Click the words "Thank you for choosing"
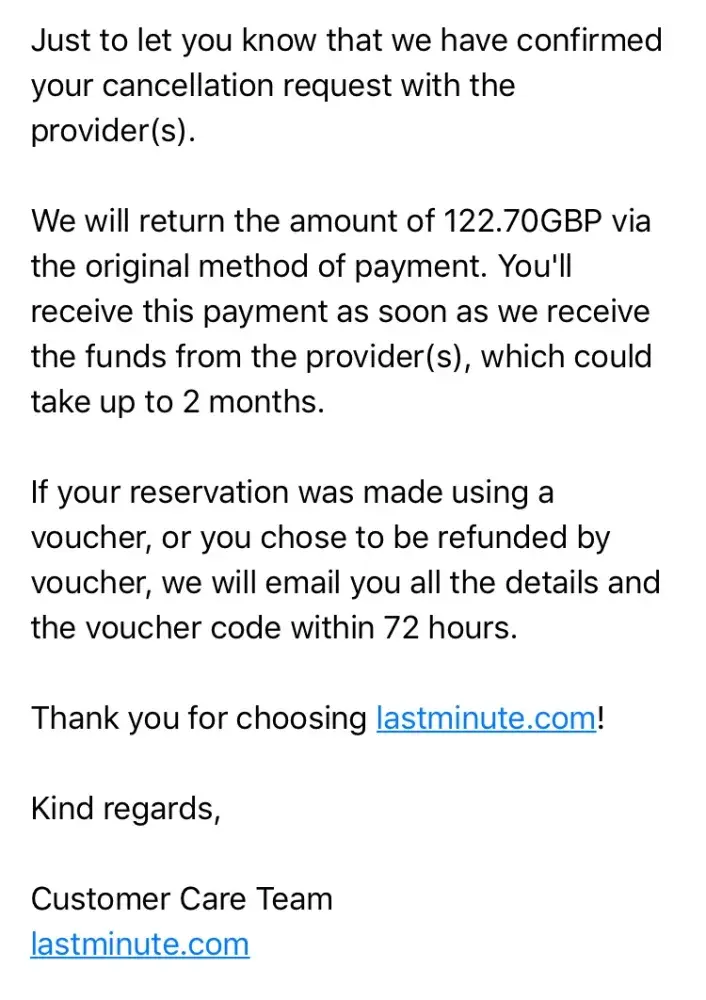Viewport: 706px width, 1000px height. point(199,718)
